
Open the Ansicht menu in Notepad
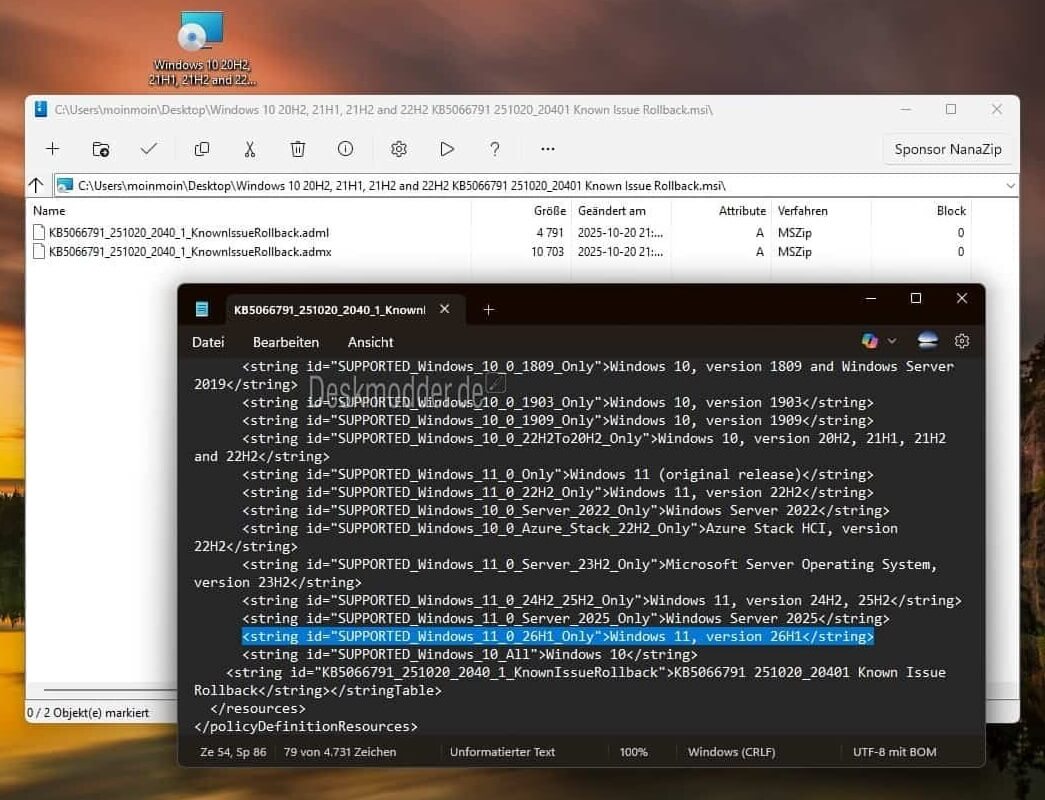click(370, 341)
